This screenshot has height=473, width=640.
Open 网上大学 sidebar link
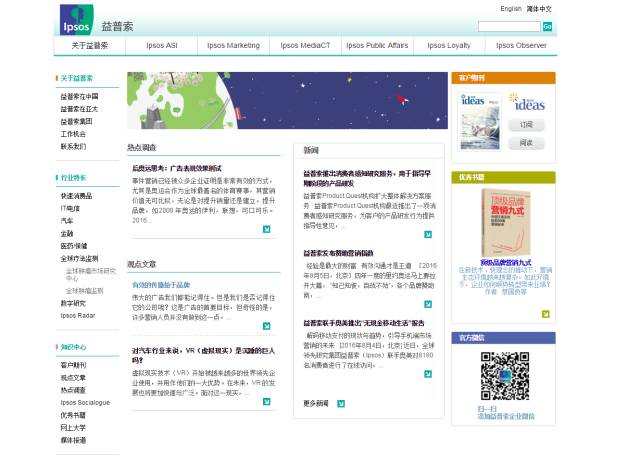[x=73, y=428]
